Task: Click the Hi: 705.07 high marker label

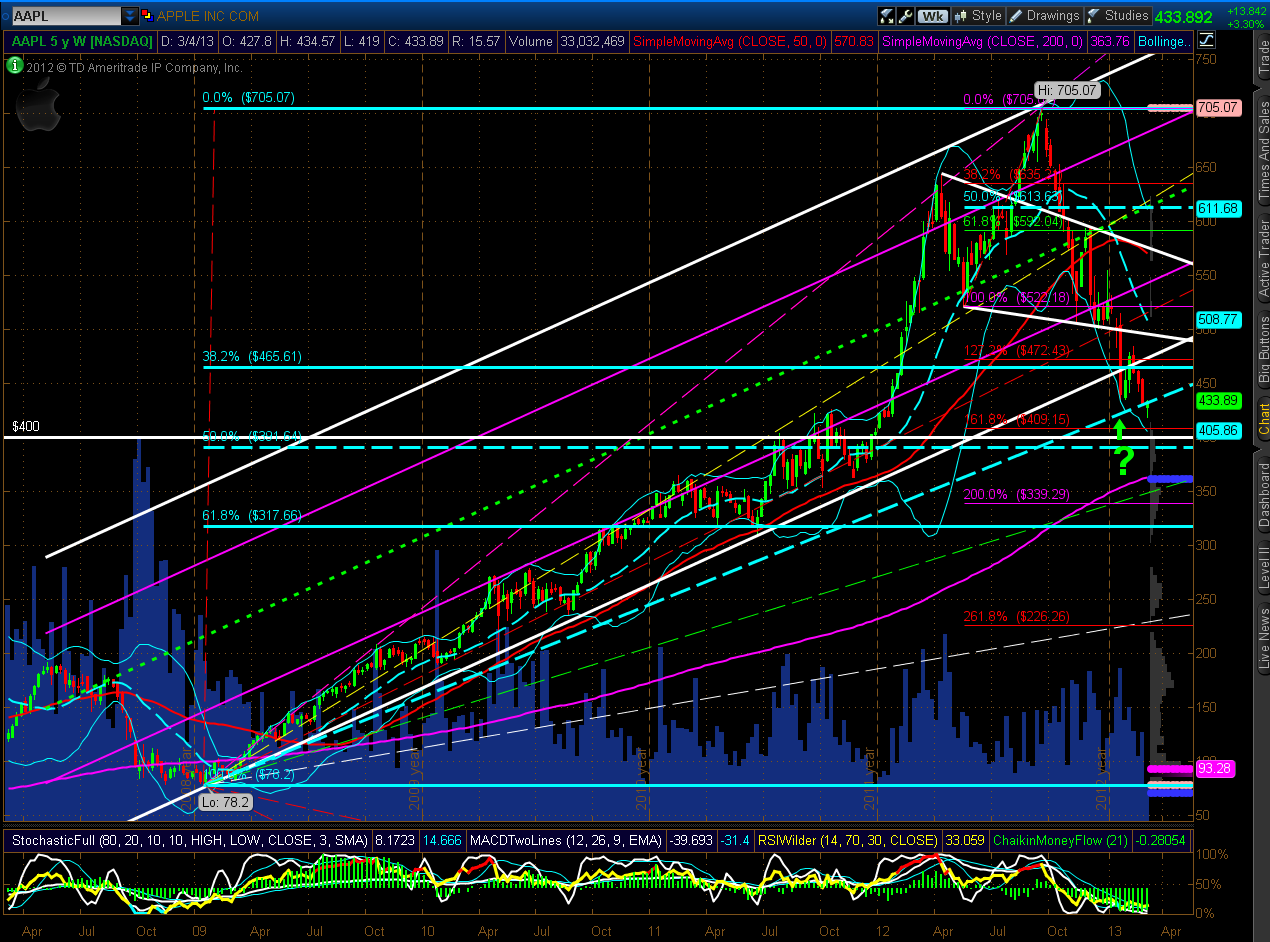Action: click(1067, 90)
